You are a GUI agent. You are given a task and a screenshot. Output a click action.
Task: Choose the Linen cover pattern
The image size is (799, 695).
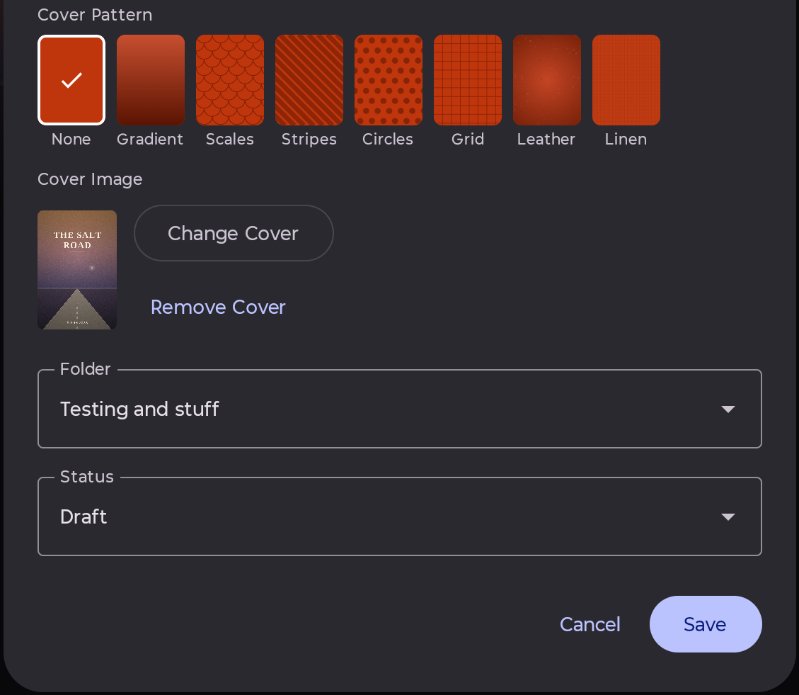[626, 80]
